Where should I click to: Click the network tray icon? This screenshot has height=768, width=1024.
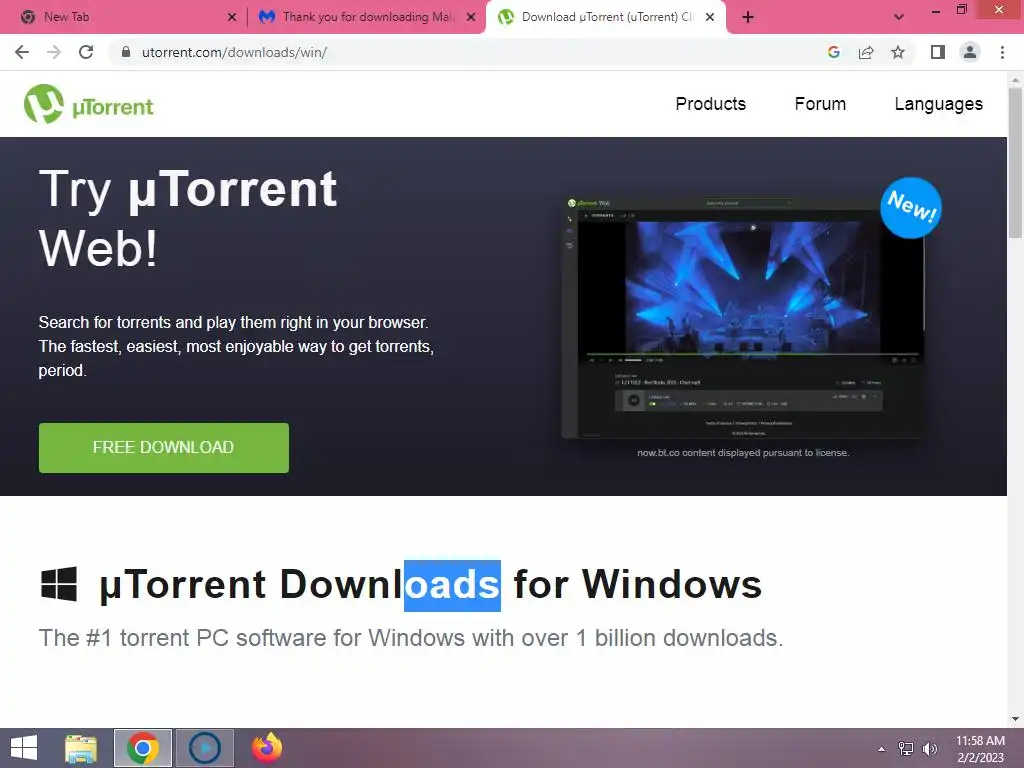coord(906,749)
